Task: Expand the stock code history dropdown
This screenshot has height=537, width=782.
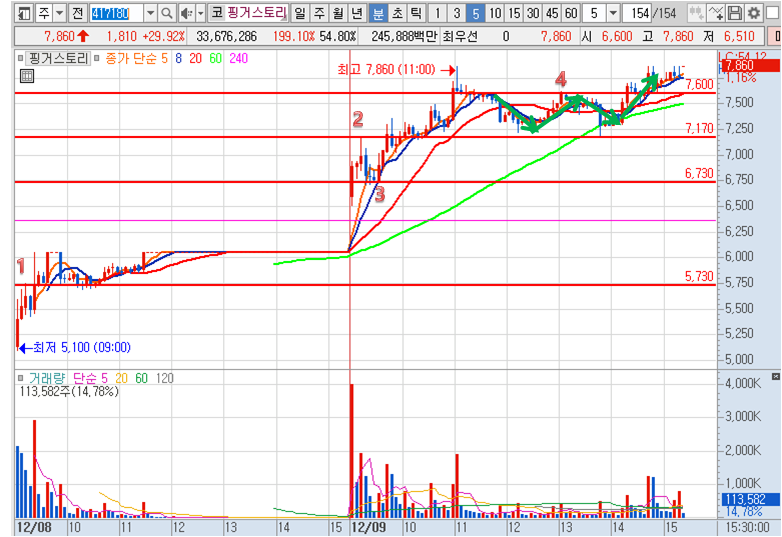Action: pyautogui.click(x=151, y=13)
